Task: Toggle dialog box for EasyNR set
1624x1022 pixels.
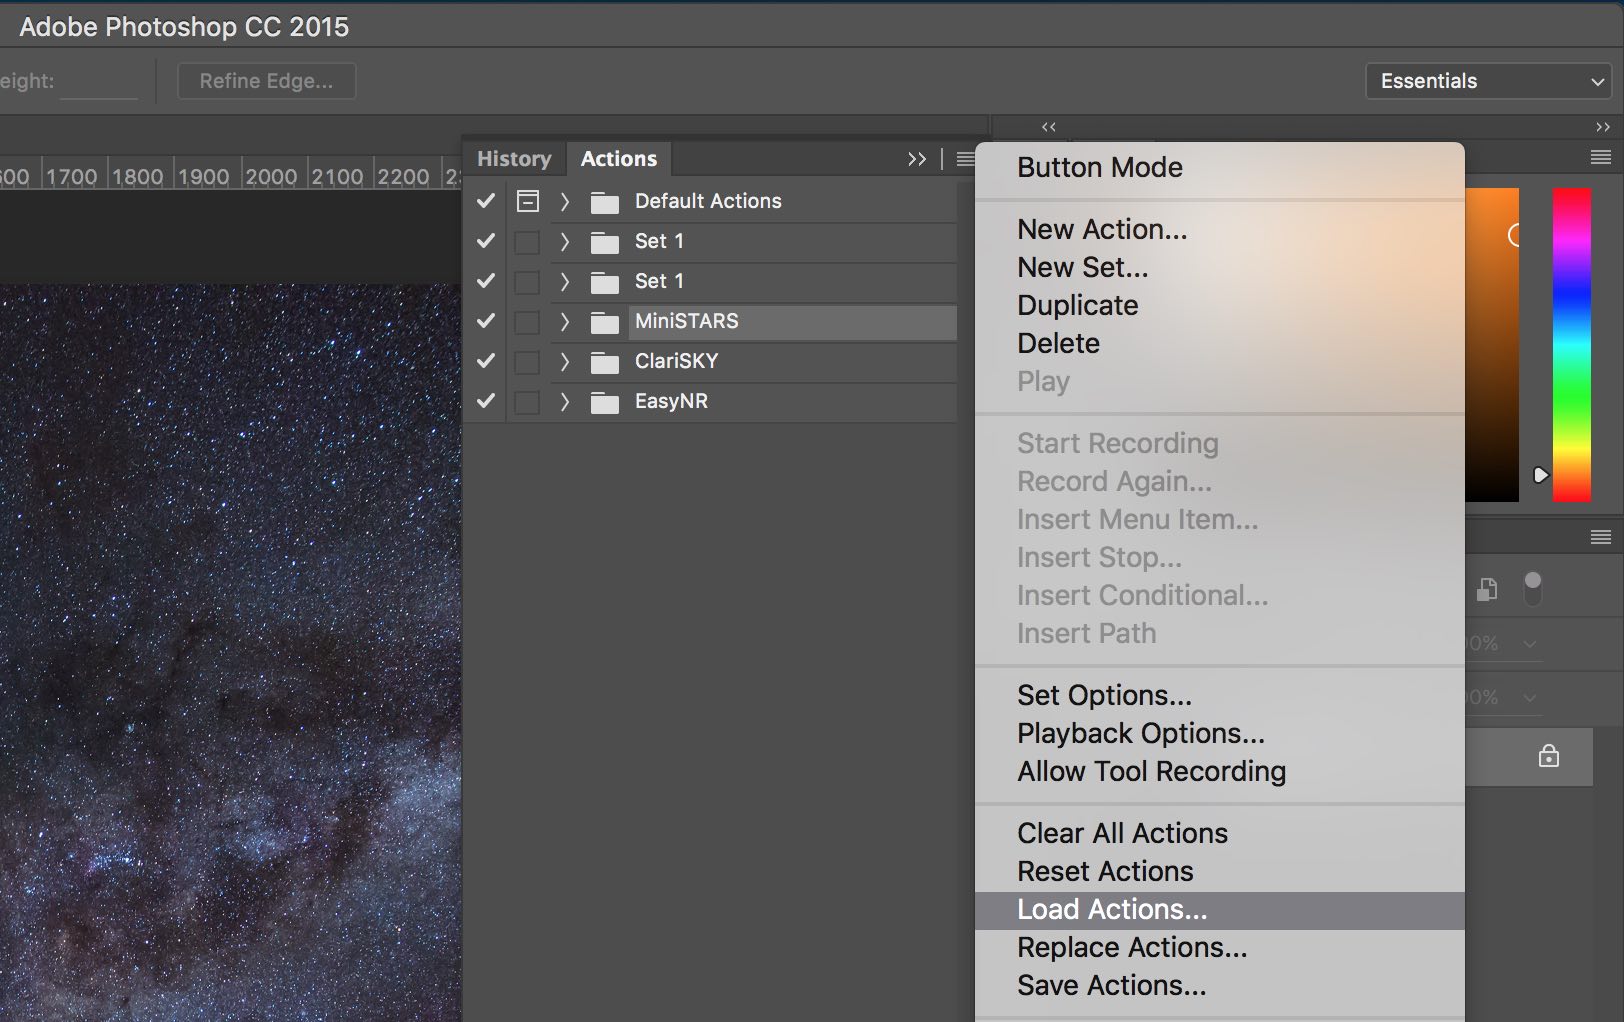Action: (527, 402)
